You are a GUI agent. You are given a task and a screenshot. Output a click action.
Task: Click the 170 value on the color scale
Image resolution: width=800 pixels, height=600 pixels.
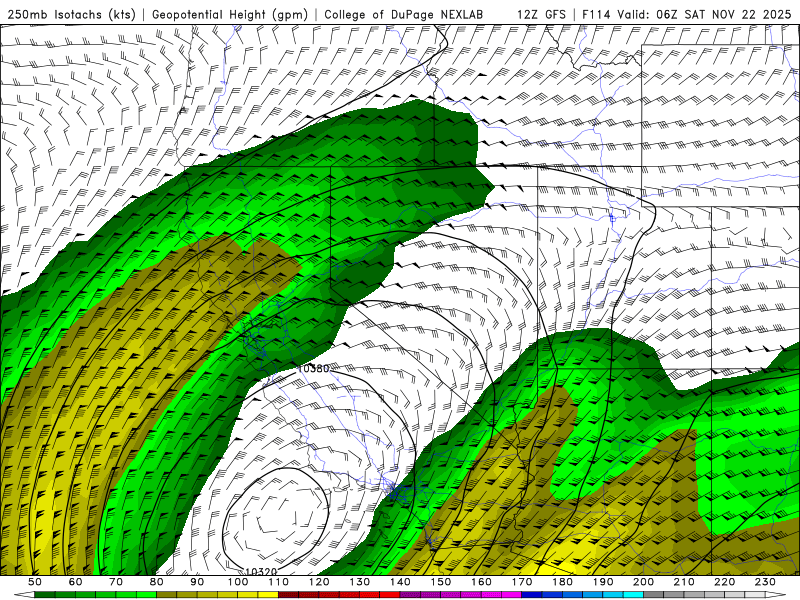521,582
